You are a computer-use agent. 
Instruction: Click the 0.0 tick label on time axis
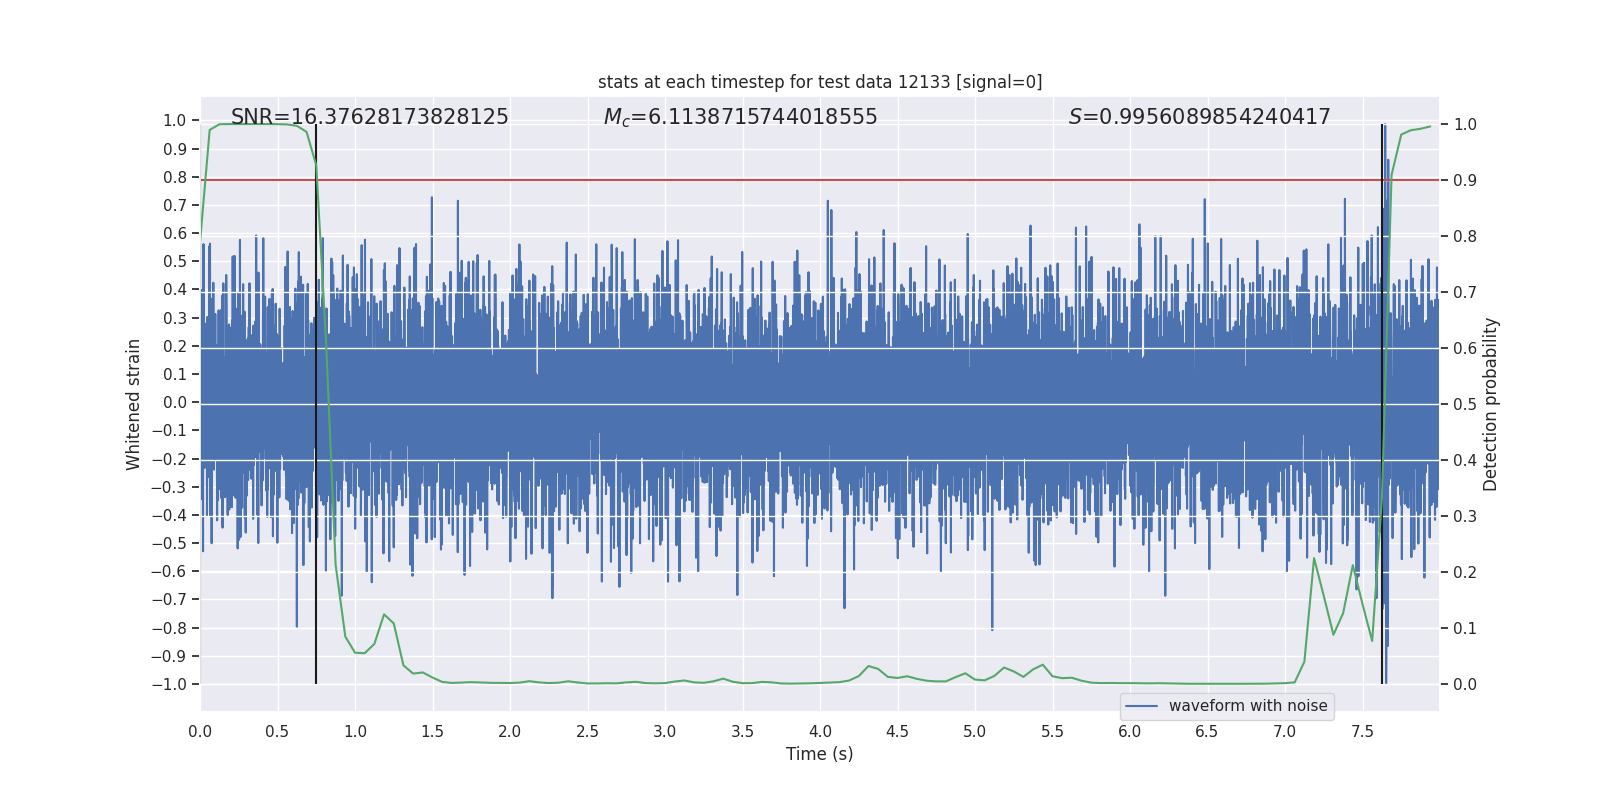(200, 731)
